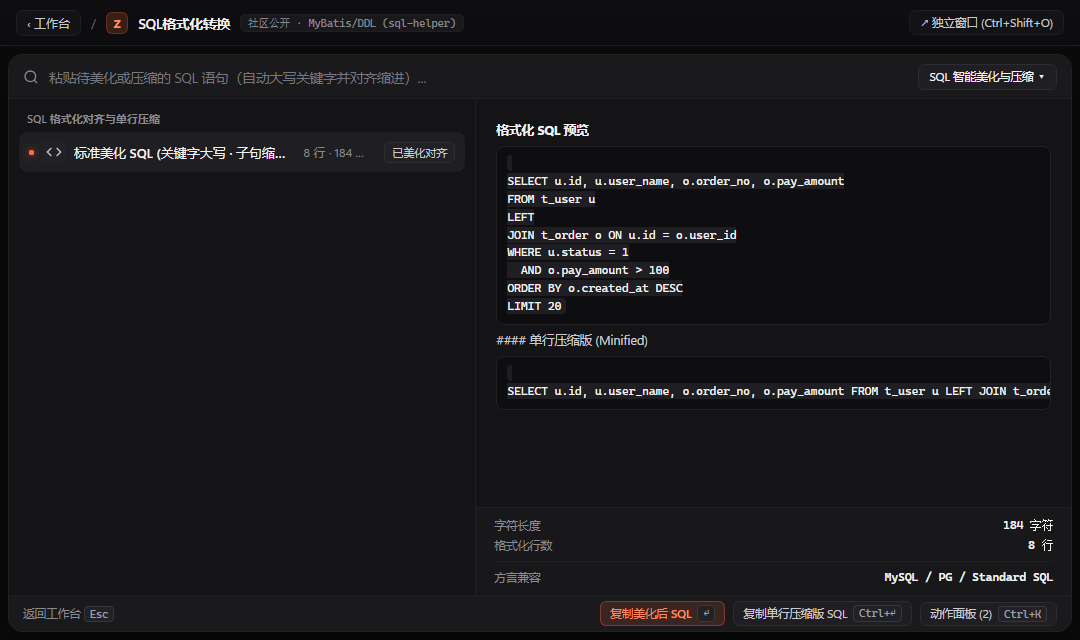This screenshot has height=640, width=1080.
Task: Click the LIMIT 20 line
Action: [x=534, y=306]
